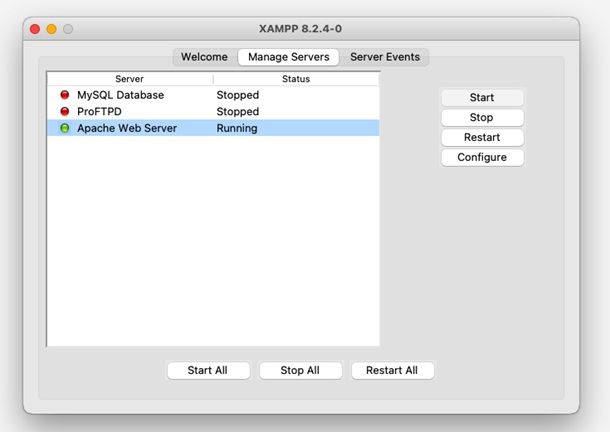This screenshot has width=610, height=432.
Task: Click the Restart button in the right panel
Action: tap(482, 137)
